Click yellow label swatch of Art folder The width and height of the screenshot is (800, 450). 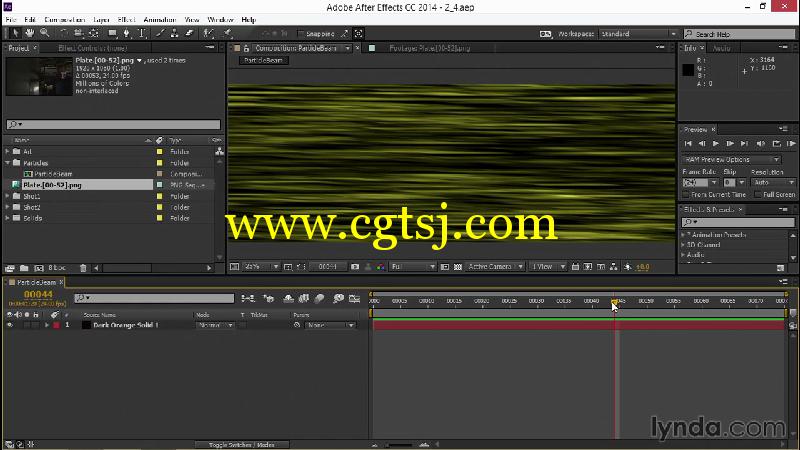pos(160,152)
